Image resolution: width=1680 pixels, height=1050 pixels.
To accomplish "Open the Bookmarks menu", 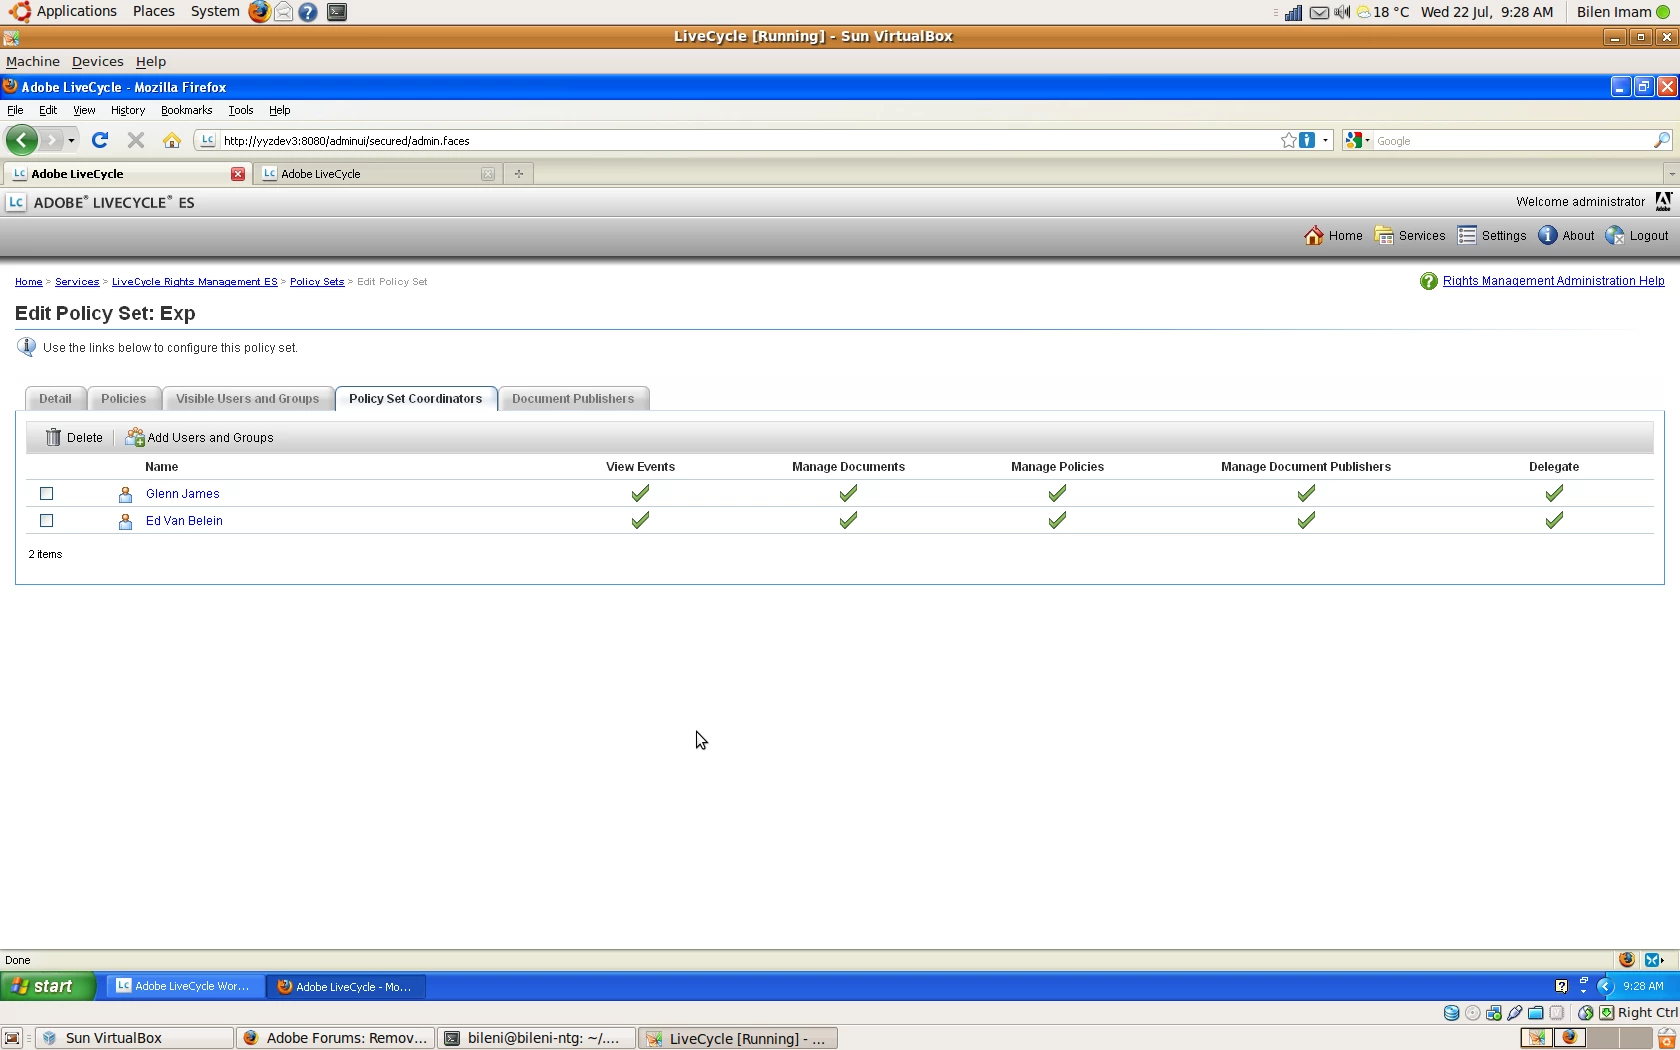I will pos(186,110).
